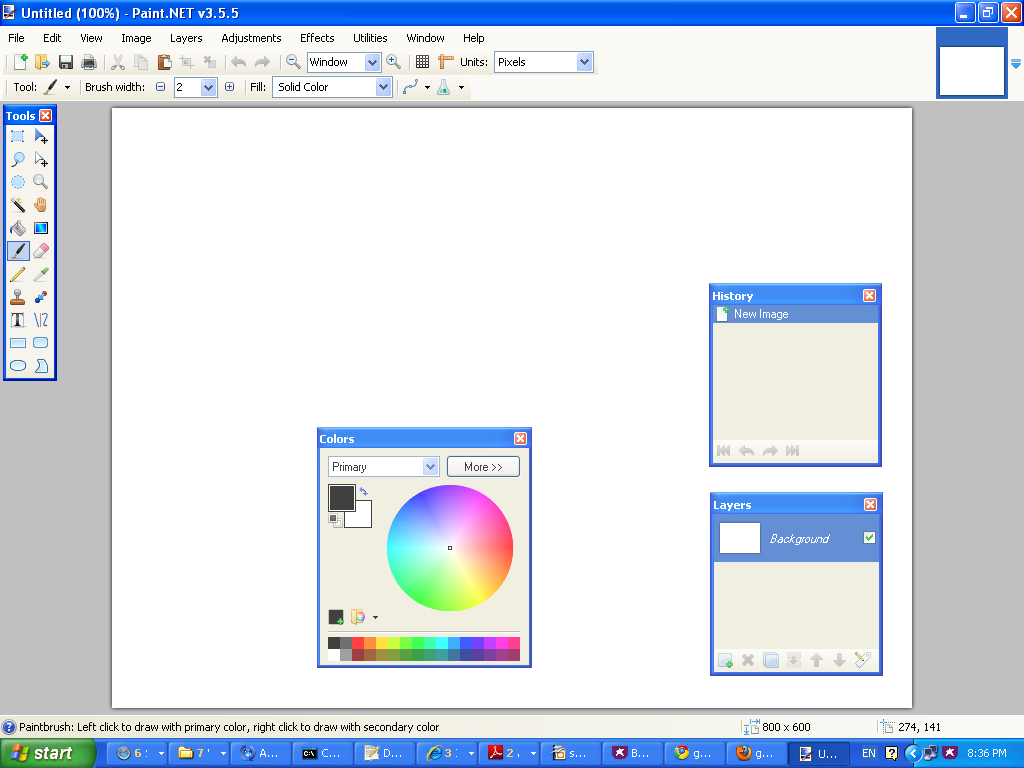Close the History panel
Screen dimensions: 1024x768
pos(869,295)
